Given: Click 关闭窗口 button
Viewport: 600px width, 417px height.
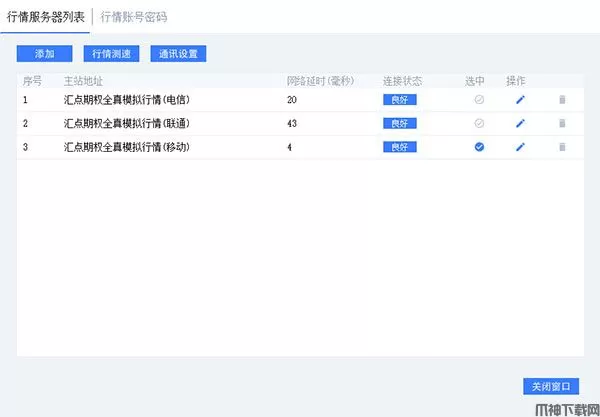Looking at the screenshot, I should [551, 386].
